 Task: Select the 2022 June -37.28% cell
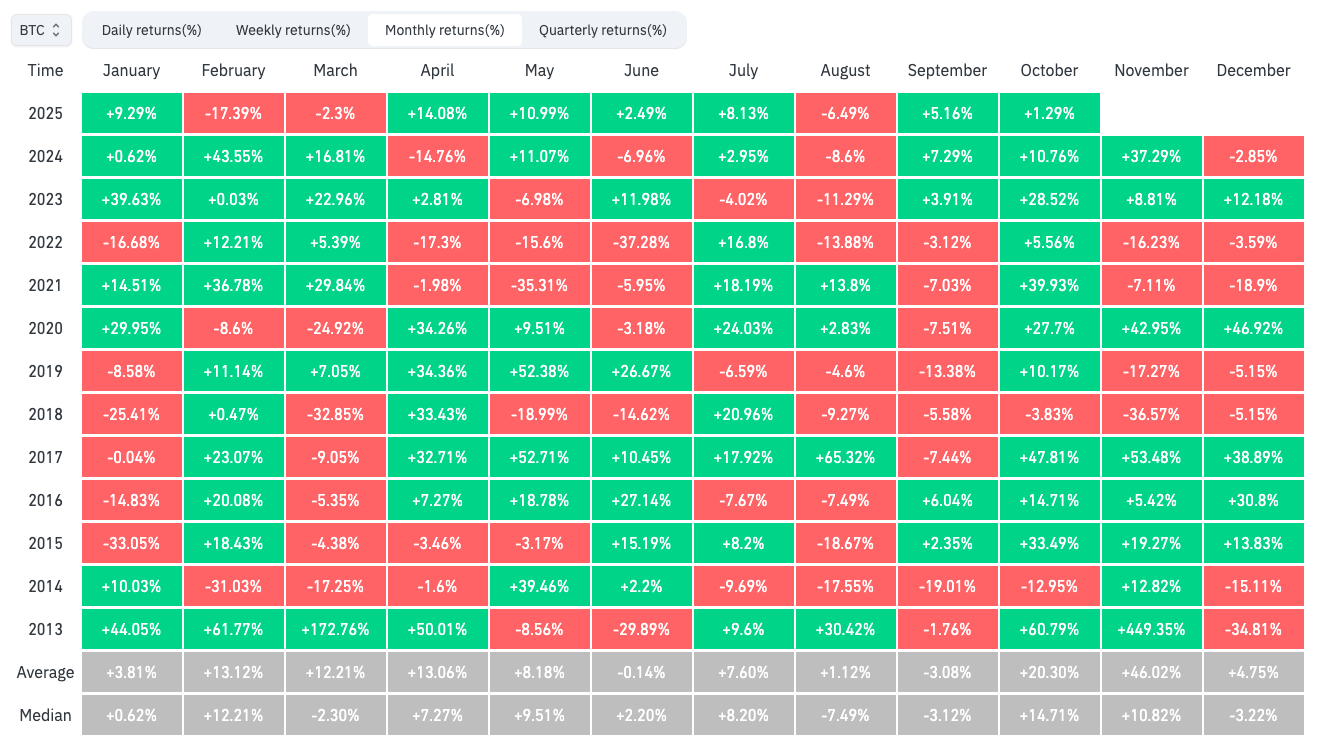coord(641,242)
